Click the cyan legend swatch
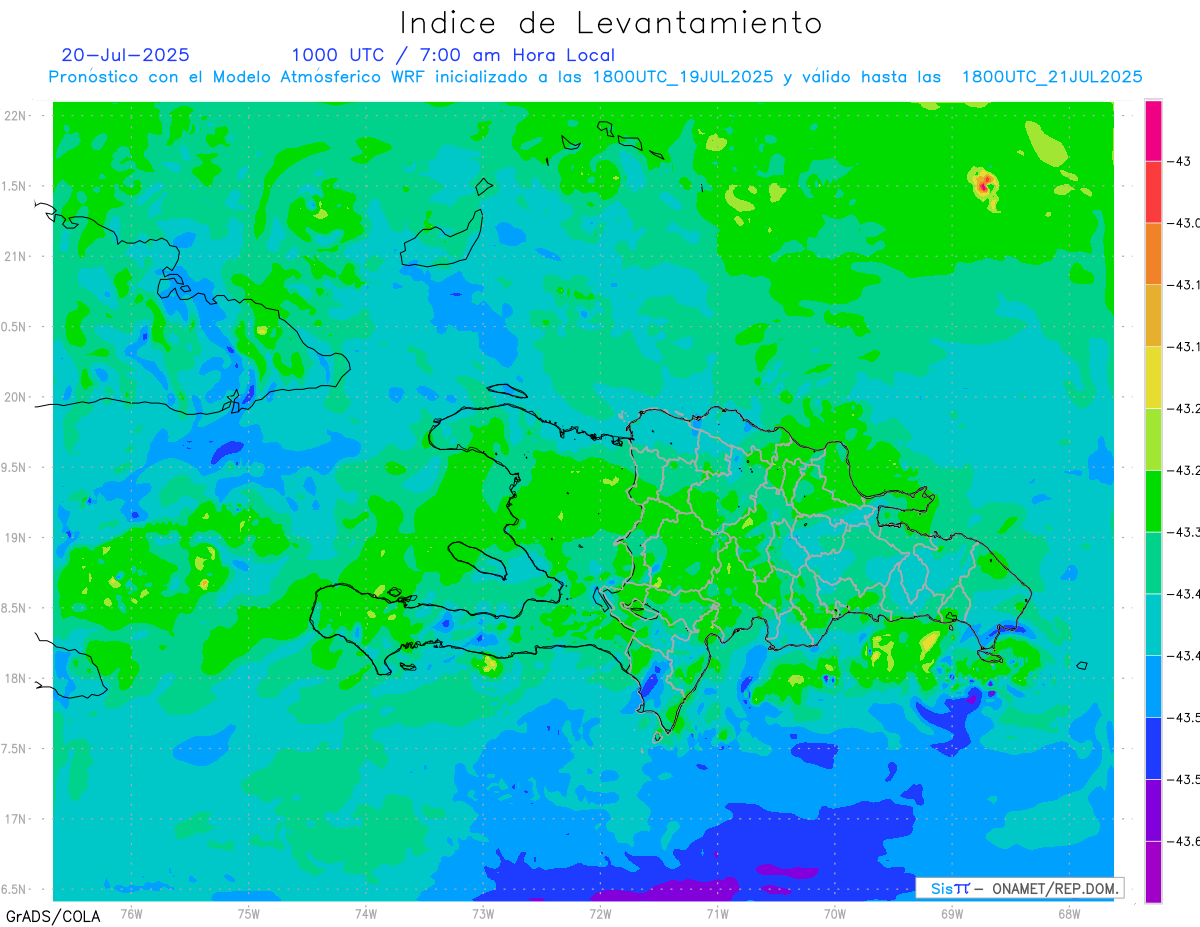1200x927 pixels. 1153,624
